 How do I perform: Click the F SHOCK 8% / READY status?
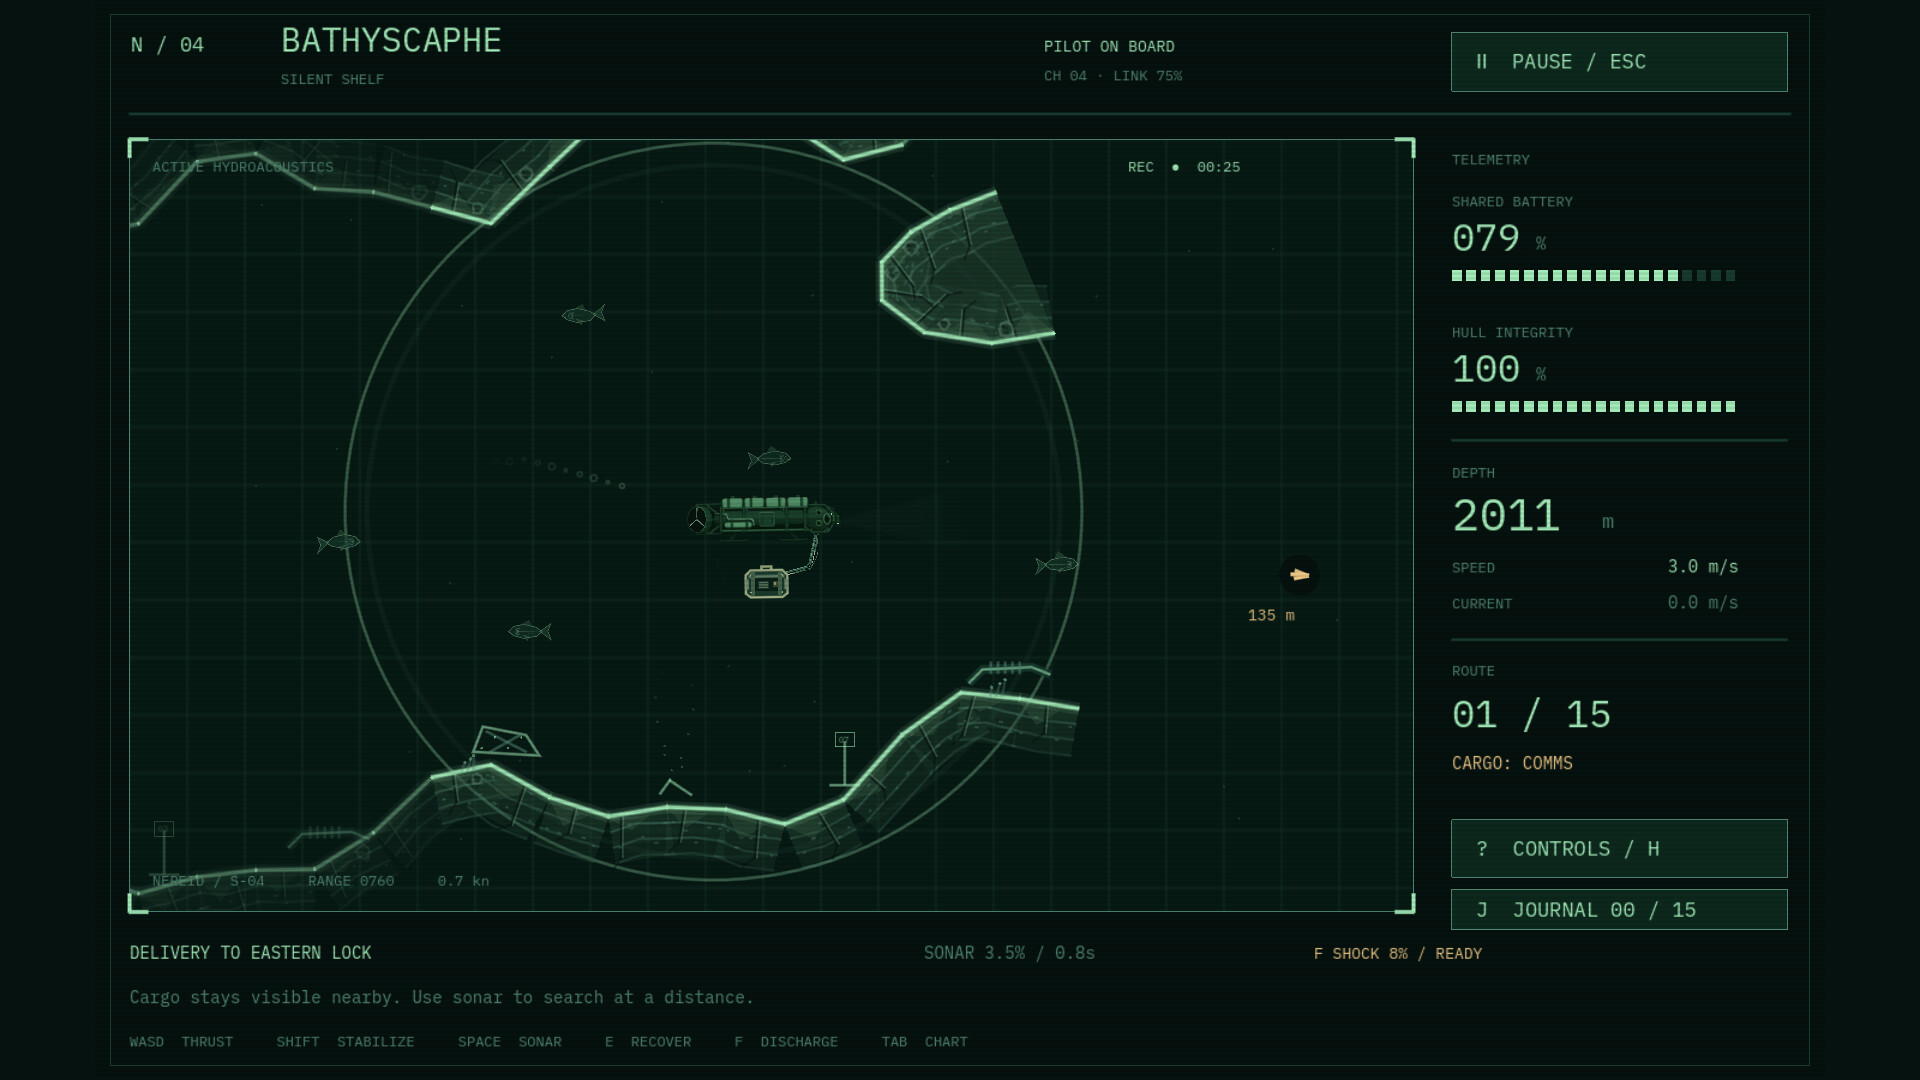click(1398, 954)
